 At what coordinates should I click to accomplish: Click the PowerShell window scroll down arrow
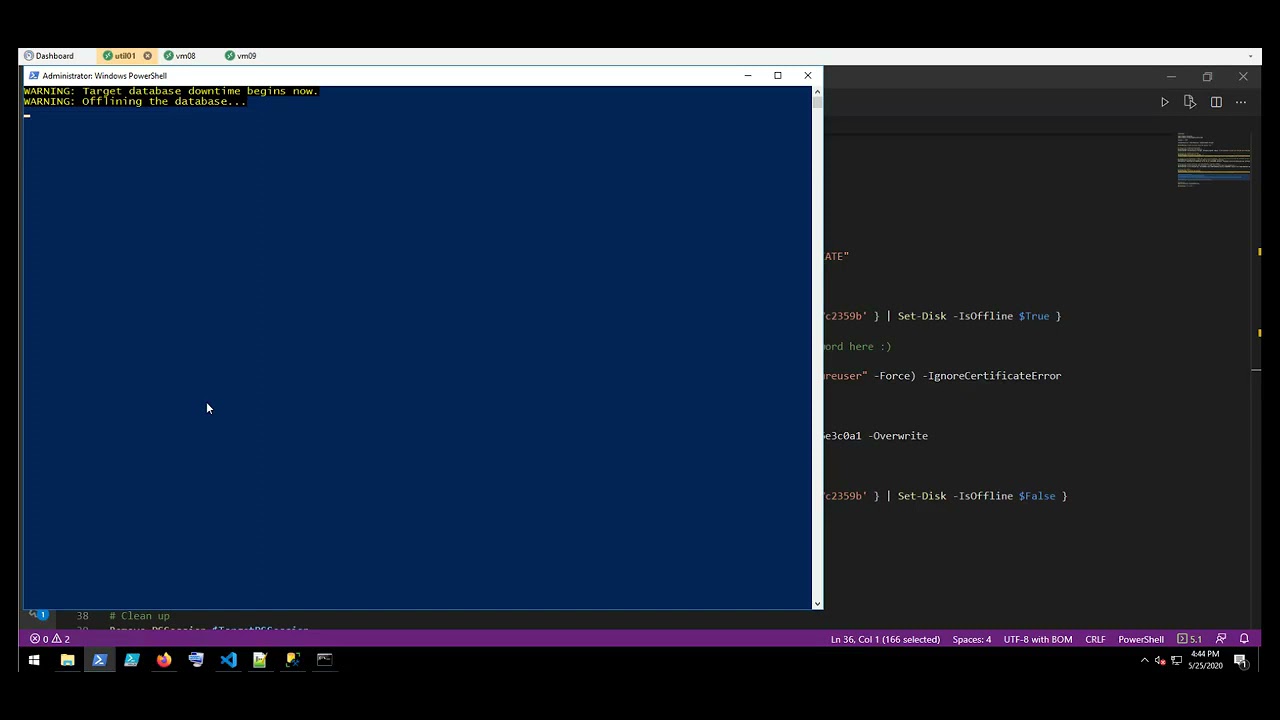click(817, 604)
